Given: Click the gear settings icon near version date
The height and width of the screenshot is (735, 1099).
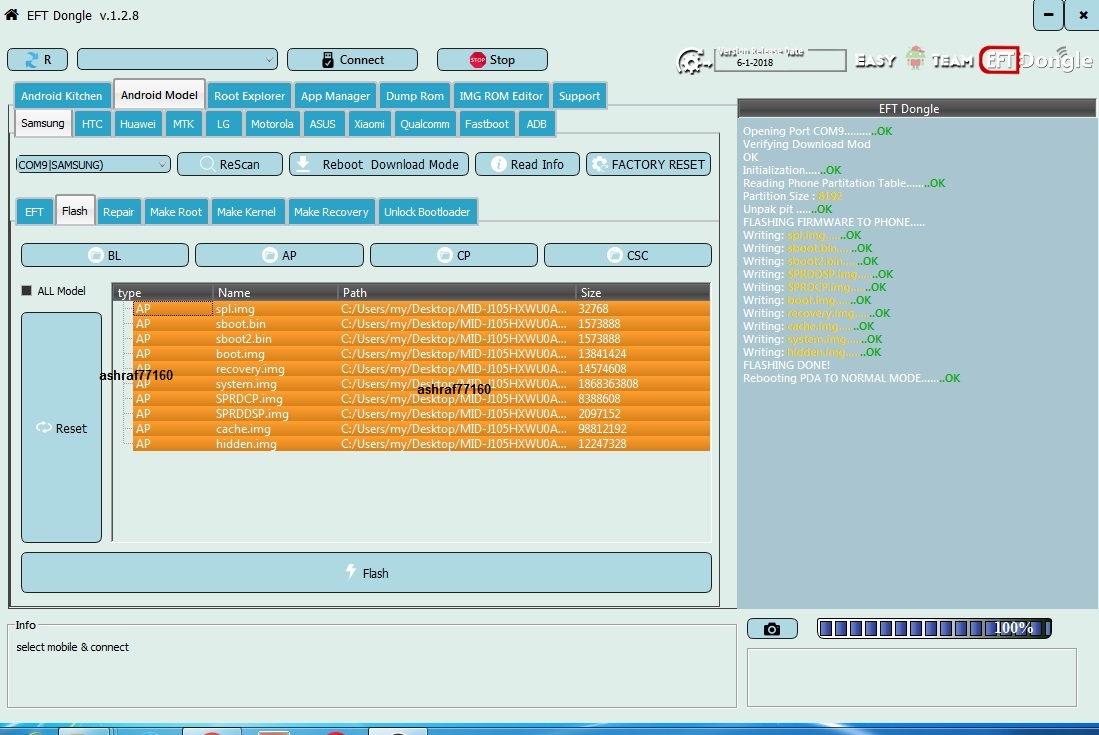Looking at the screenshot, I should click(x=691, y=62).
